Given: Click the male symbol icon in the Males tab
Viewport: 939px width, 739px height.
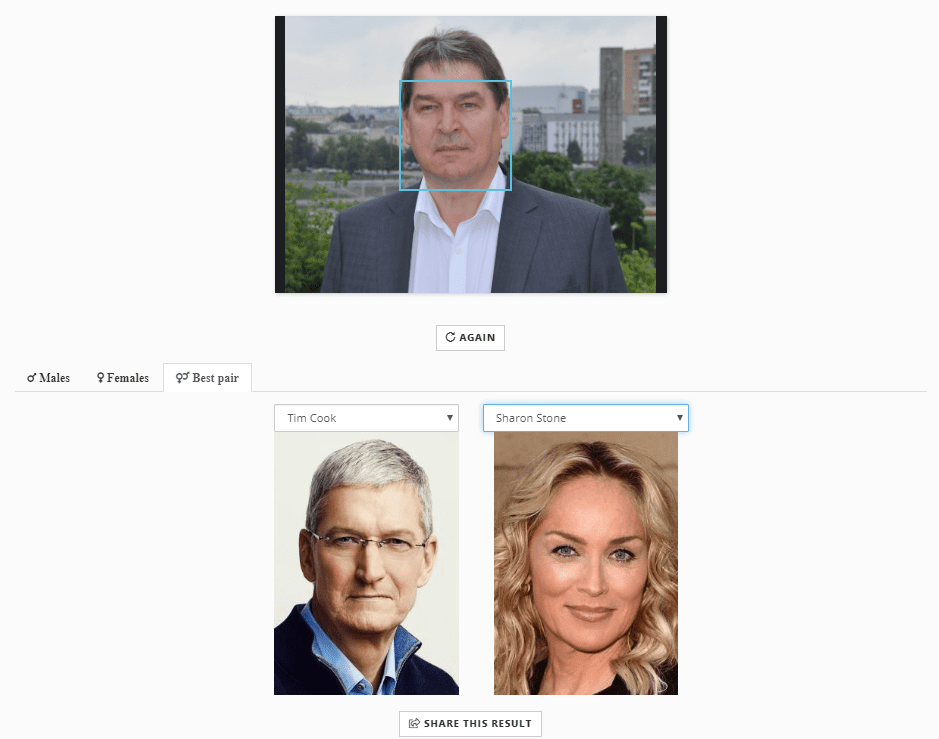Looking at the screenshot, I should pyautogui.click(x=31, y=378).
